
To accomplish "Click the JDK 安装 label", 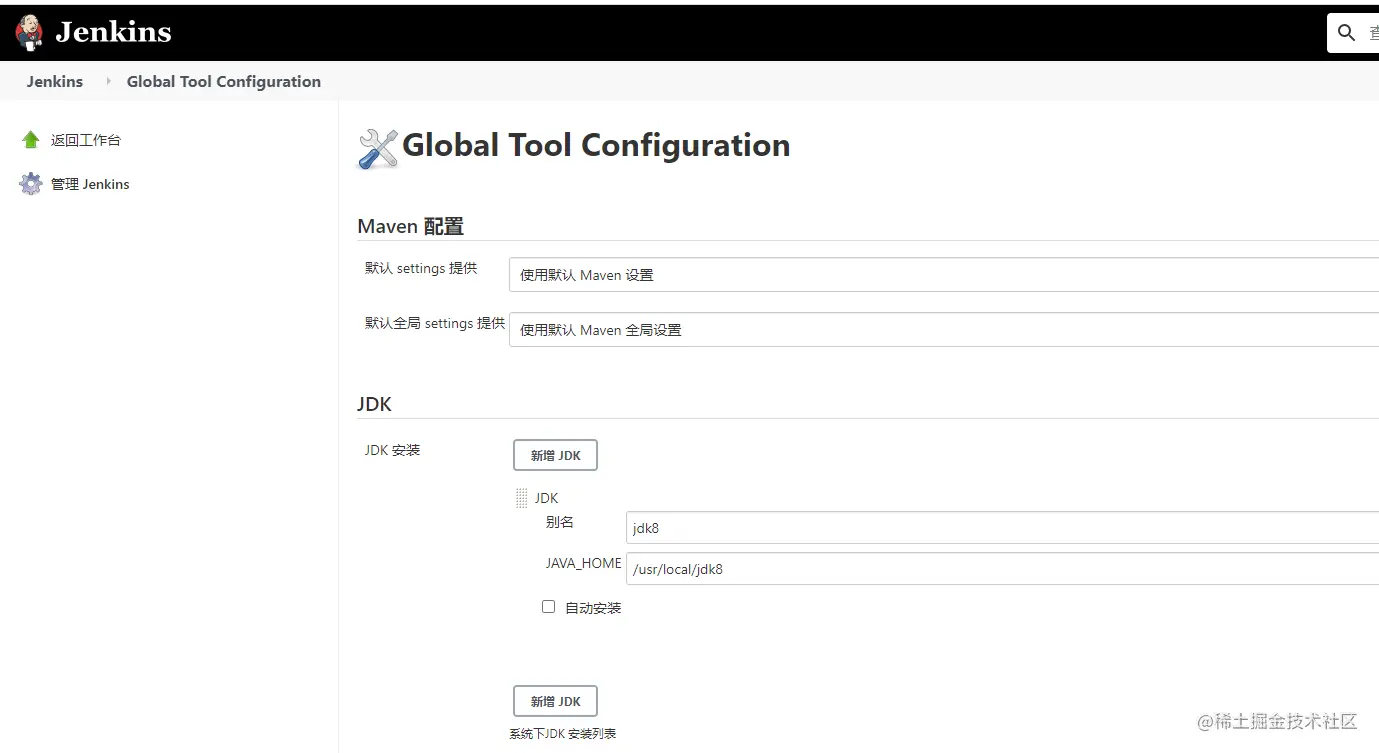I will tap(392, 450).
